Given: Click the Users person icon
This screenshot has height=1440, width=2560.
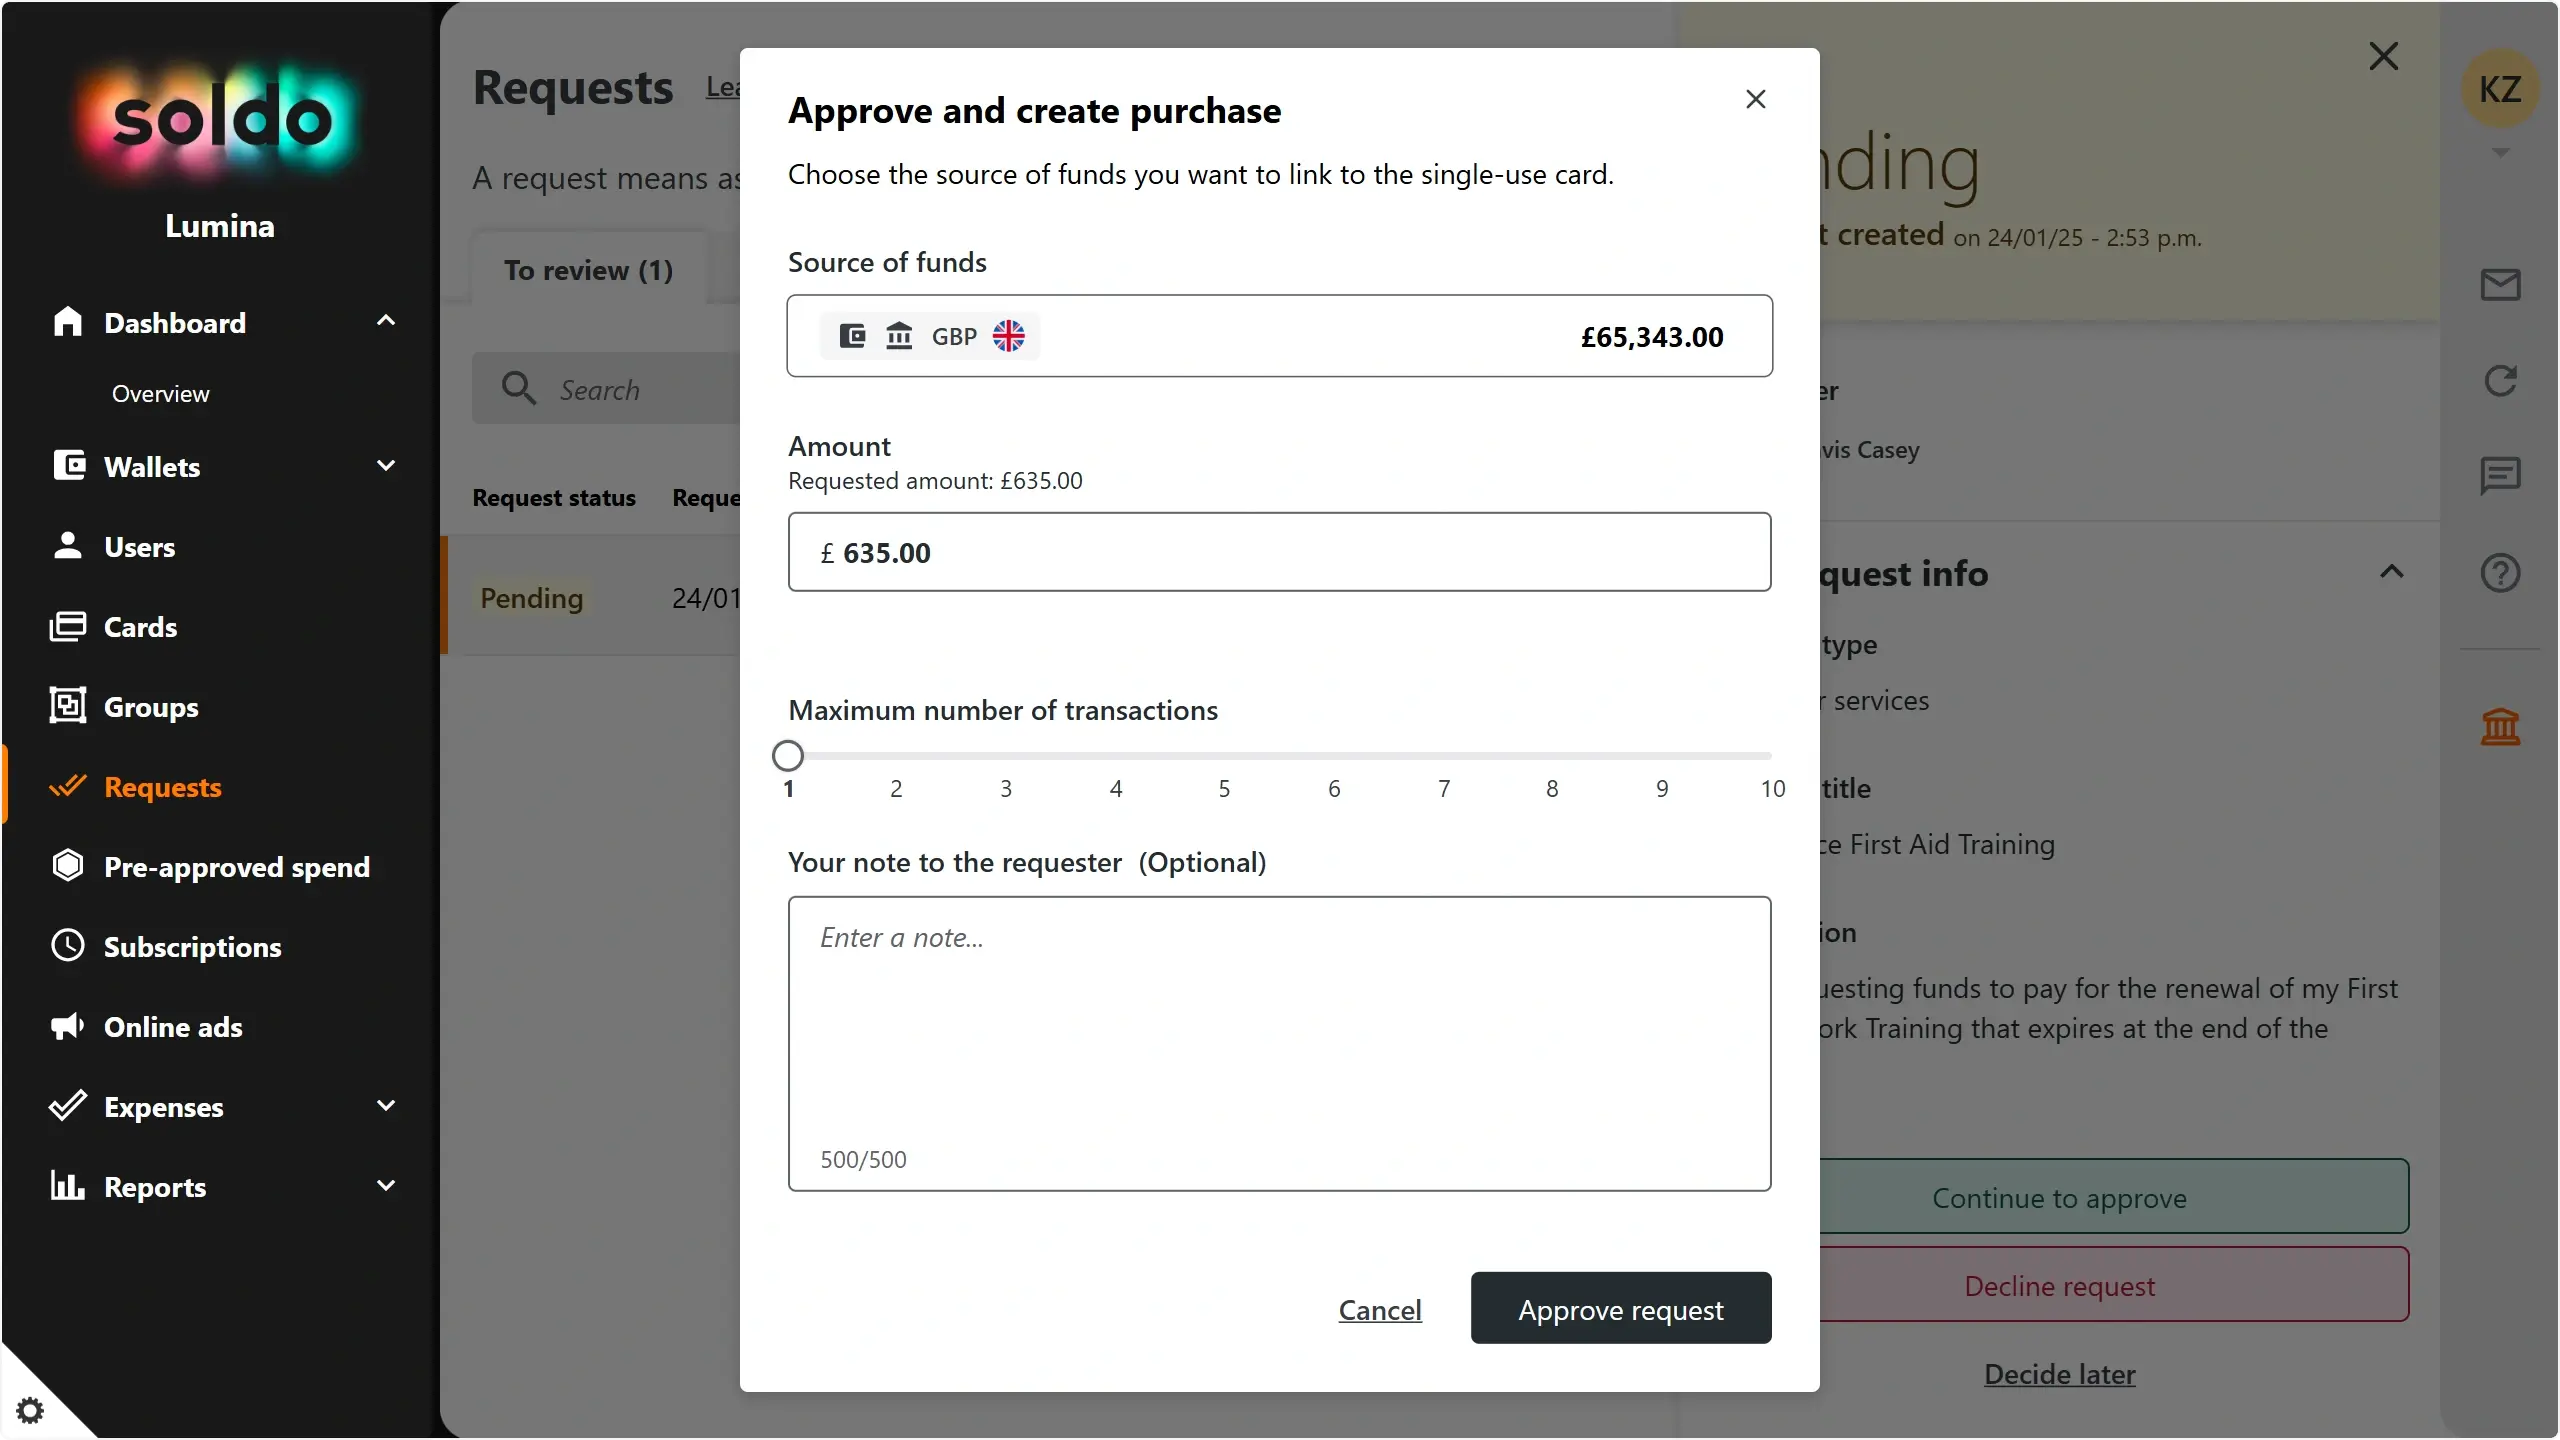Looking at the screenshot, I should point(68,546).
